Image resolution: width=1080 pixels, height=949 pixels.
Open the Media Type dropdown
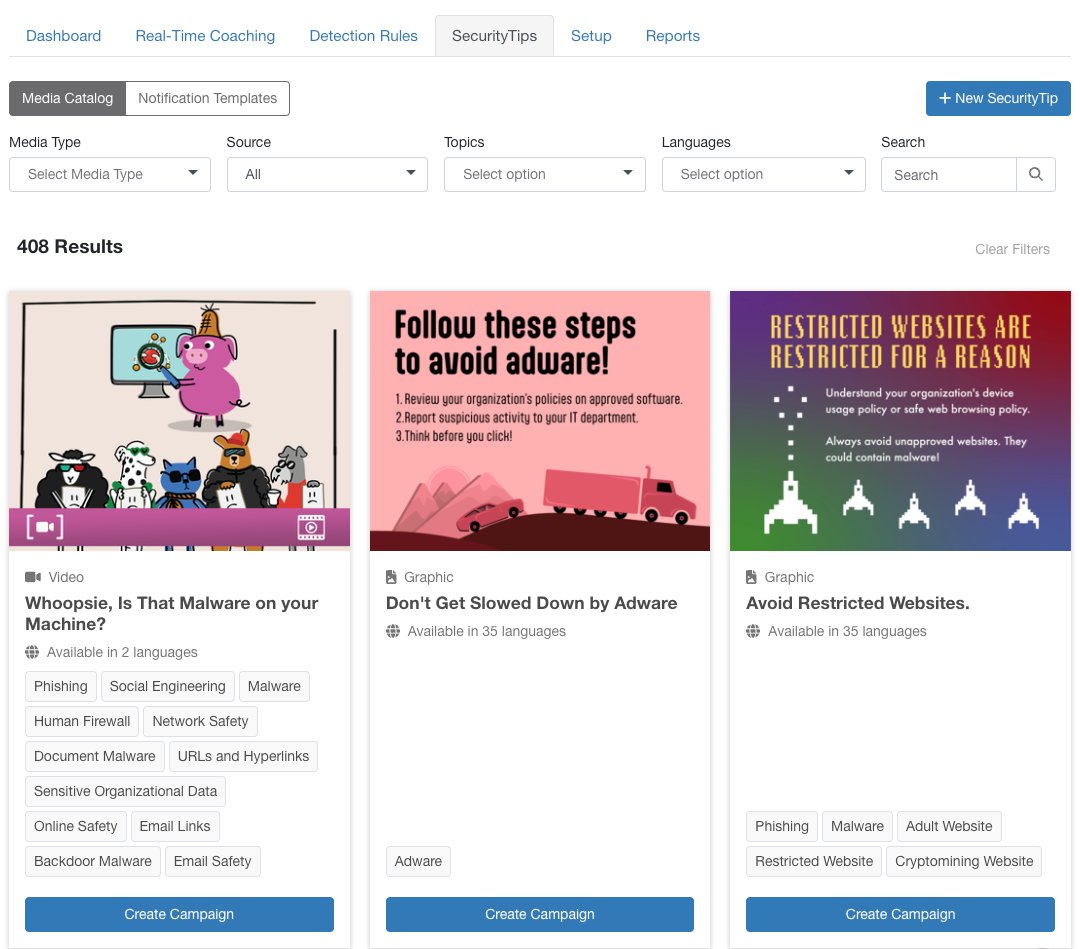110,174
